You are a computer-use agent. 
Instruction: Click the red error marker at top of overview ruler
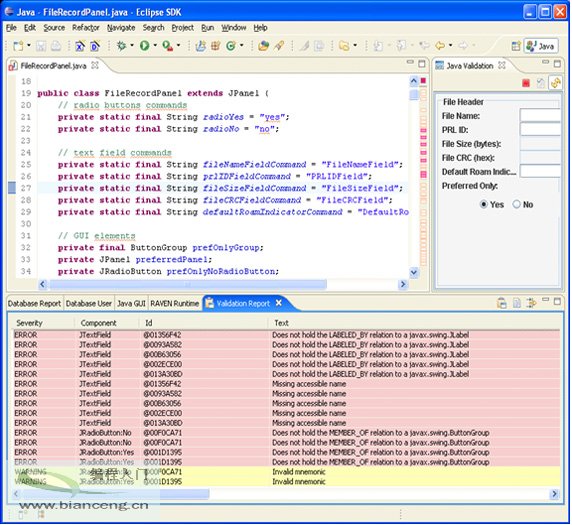(423, 81)
